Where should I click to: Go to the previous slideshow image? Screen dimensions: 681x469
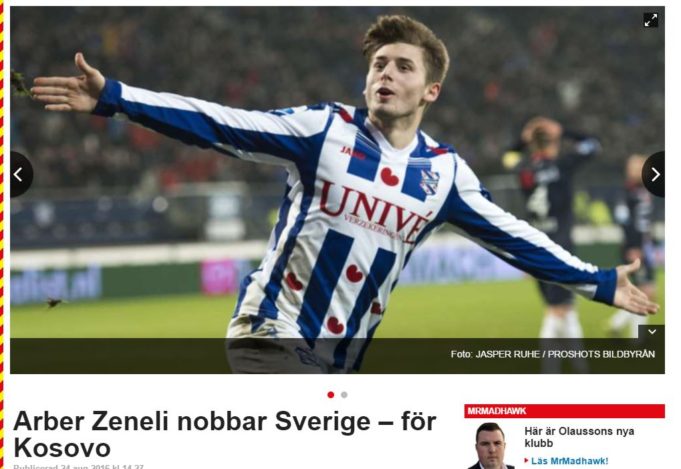tap(20, 175)
